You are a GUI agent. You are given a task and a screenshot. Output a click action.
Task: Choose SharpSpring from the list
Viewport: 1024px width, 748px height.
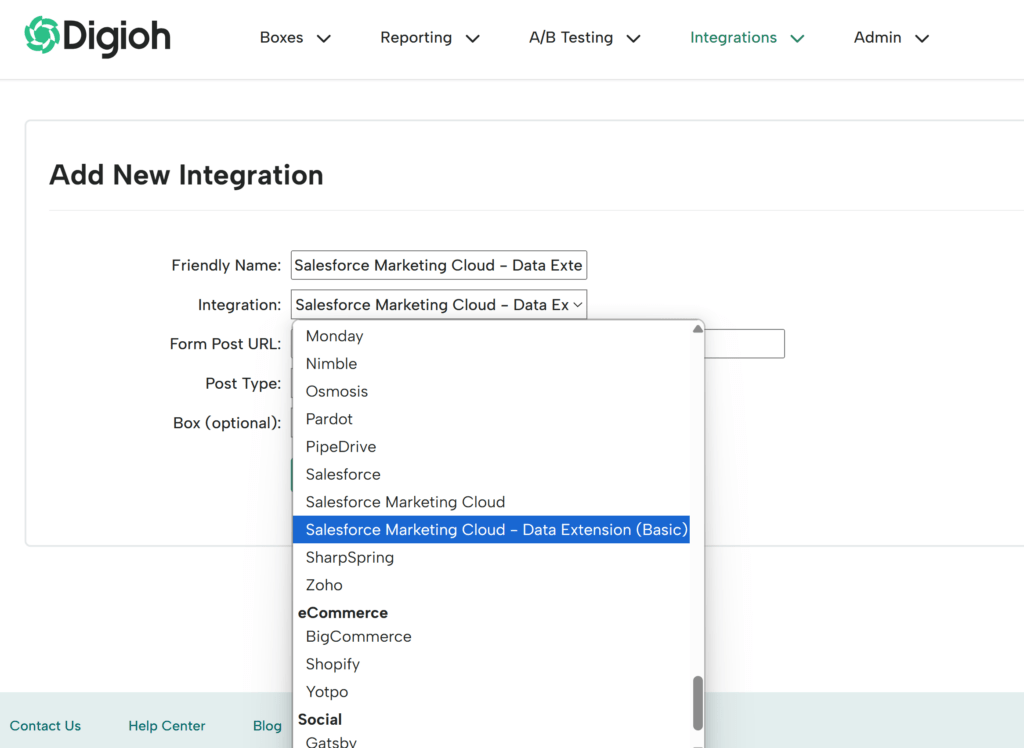pyautogui.click(x=491, y=557)
